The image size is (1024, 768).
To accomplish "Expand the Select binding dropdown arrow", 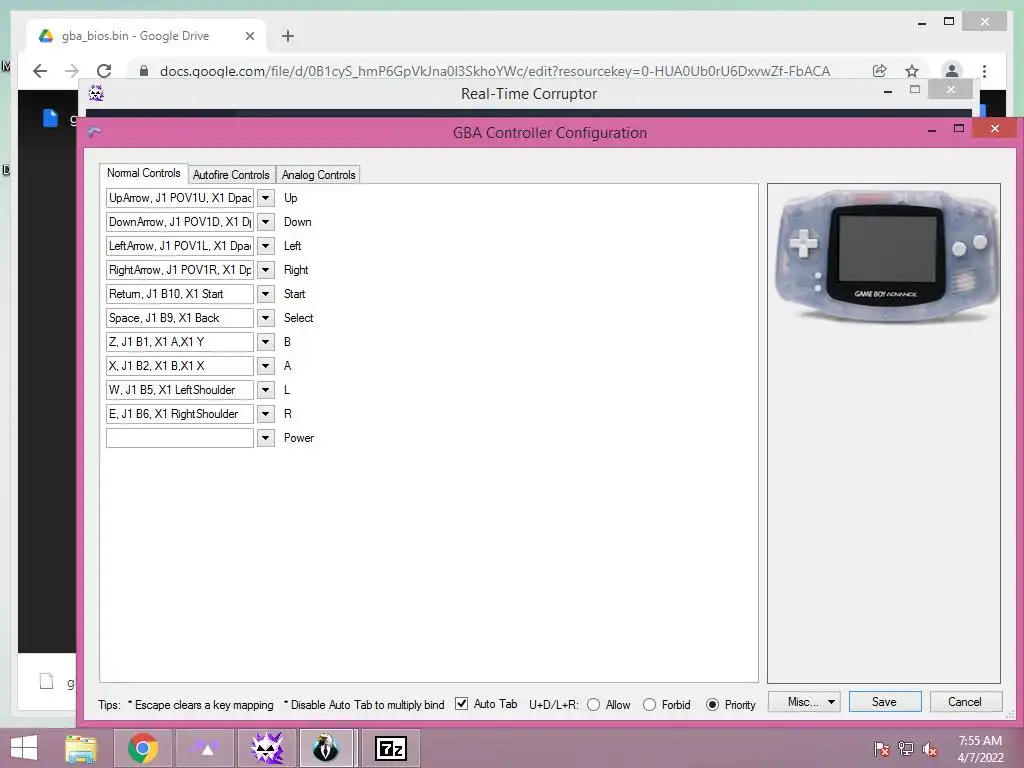I will pos(265,318).
